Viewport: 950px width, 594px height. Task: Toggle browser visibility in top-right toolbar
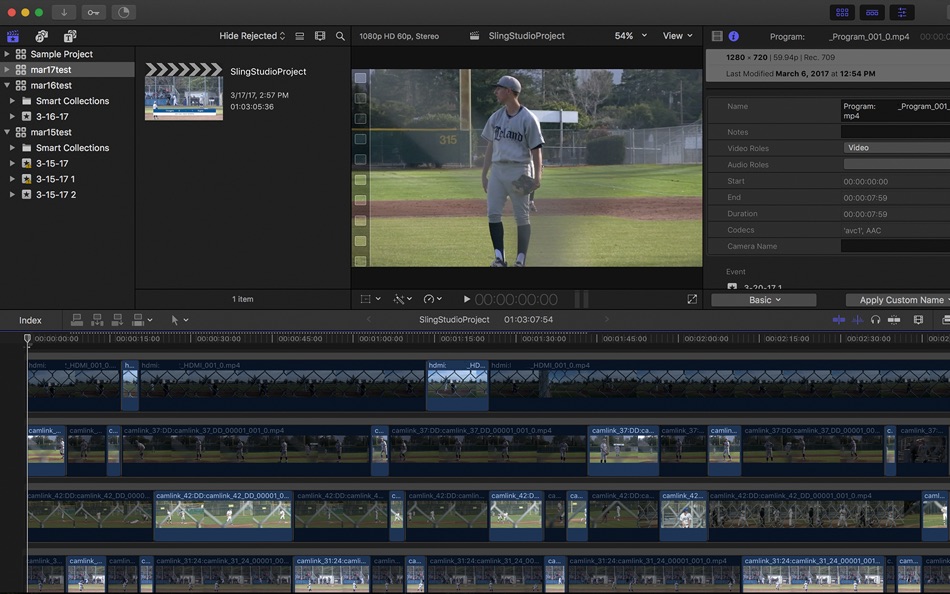coord(842,12)
